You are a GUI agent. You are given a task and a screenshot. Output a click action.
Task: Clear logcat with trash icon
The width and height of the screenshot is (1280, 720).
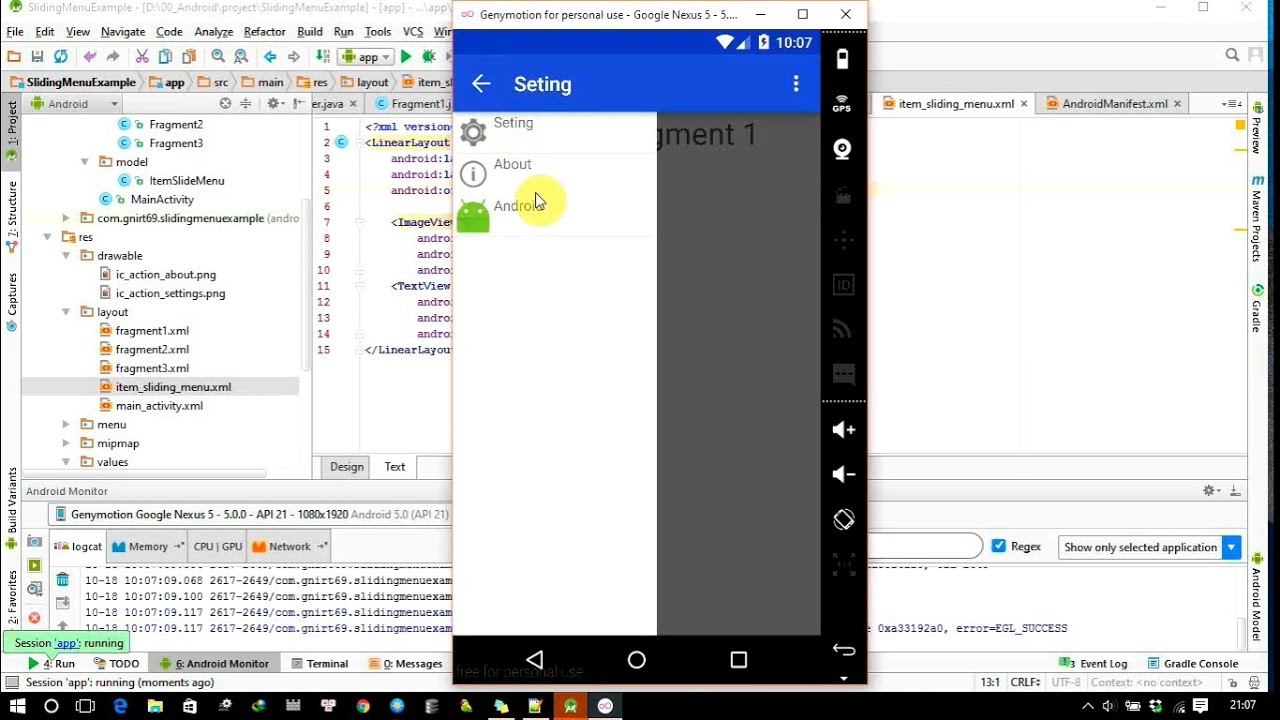click(62, 579)
